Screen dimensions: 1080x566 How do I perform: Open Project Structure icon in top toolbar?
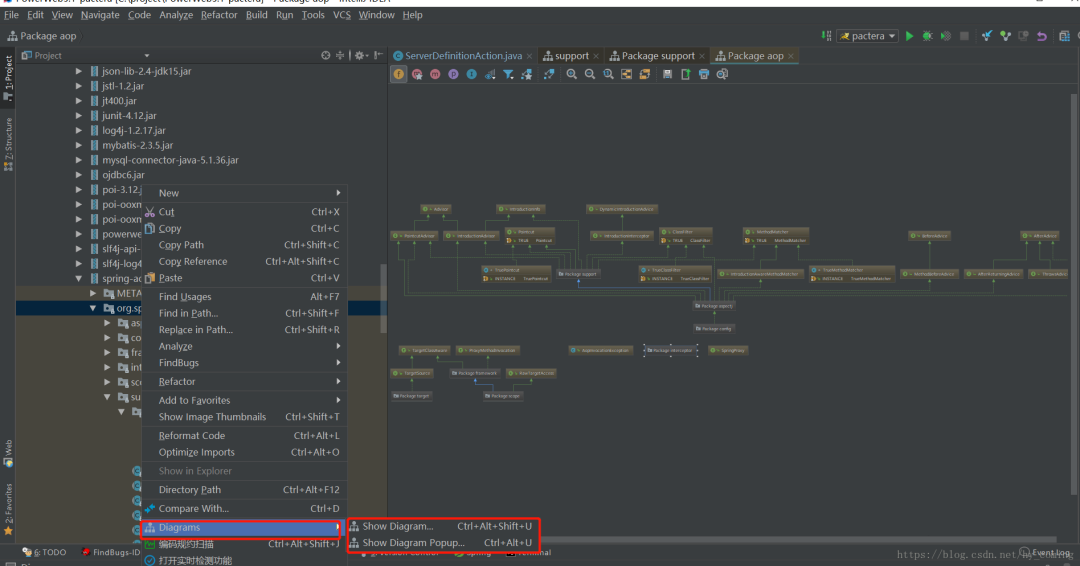click(x=1064, y=36)
